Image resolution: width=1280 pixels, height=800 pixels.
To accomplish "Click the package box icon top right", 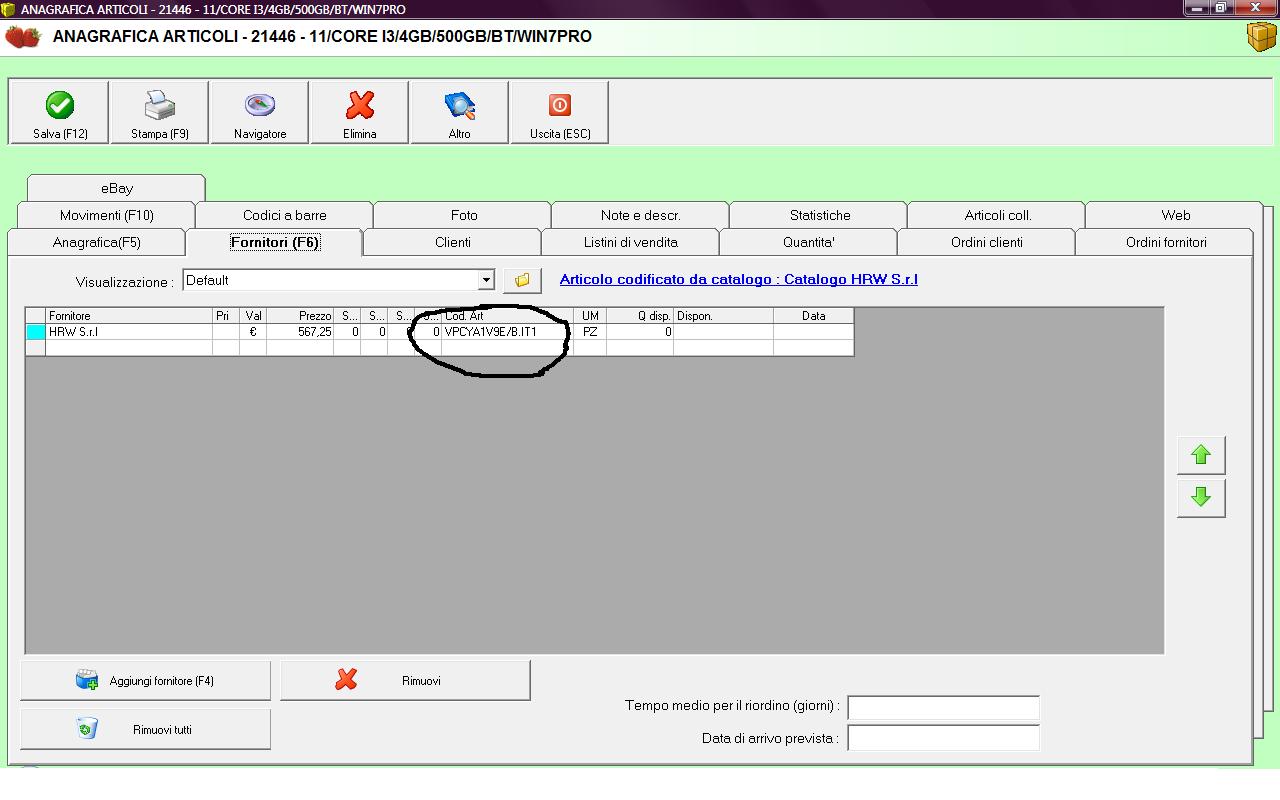I will tap(1261, 37).
